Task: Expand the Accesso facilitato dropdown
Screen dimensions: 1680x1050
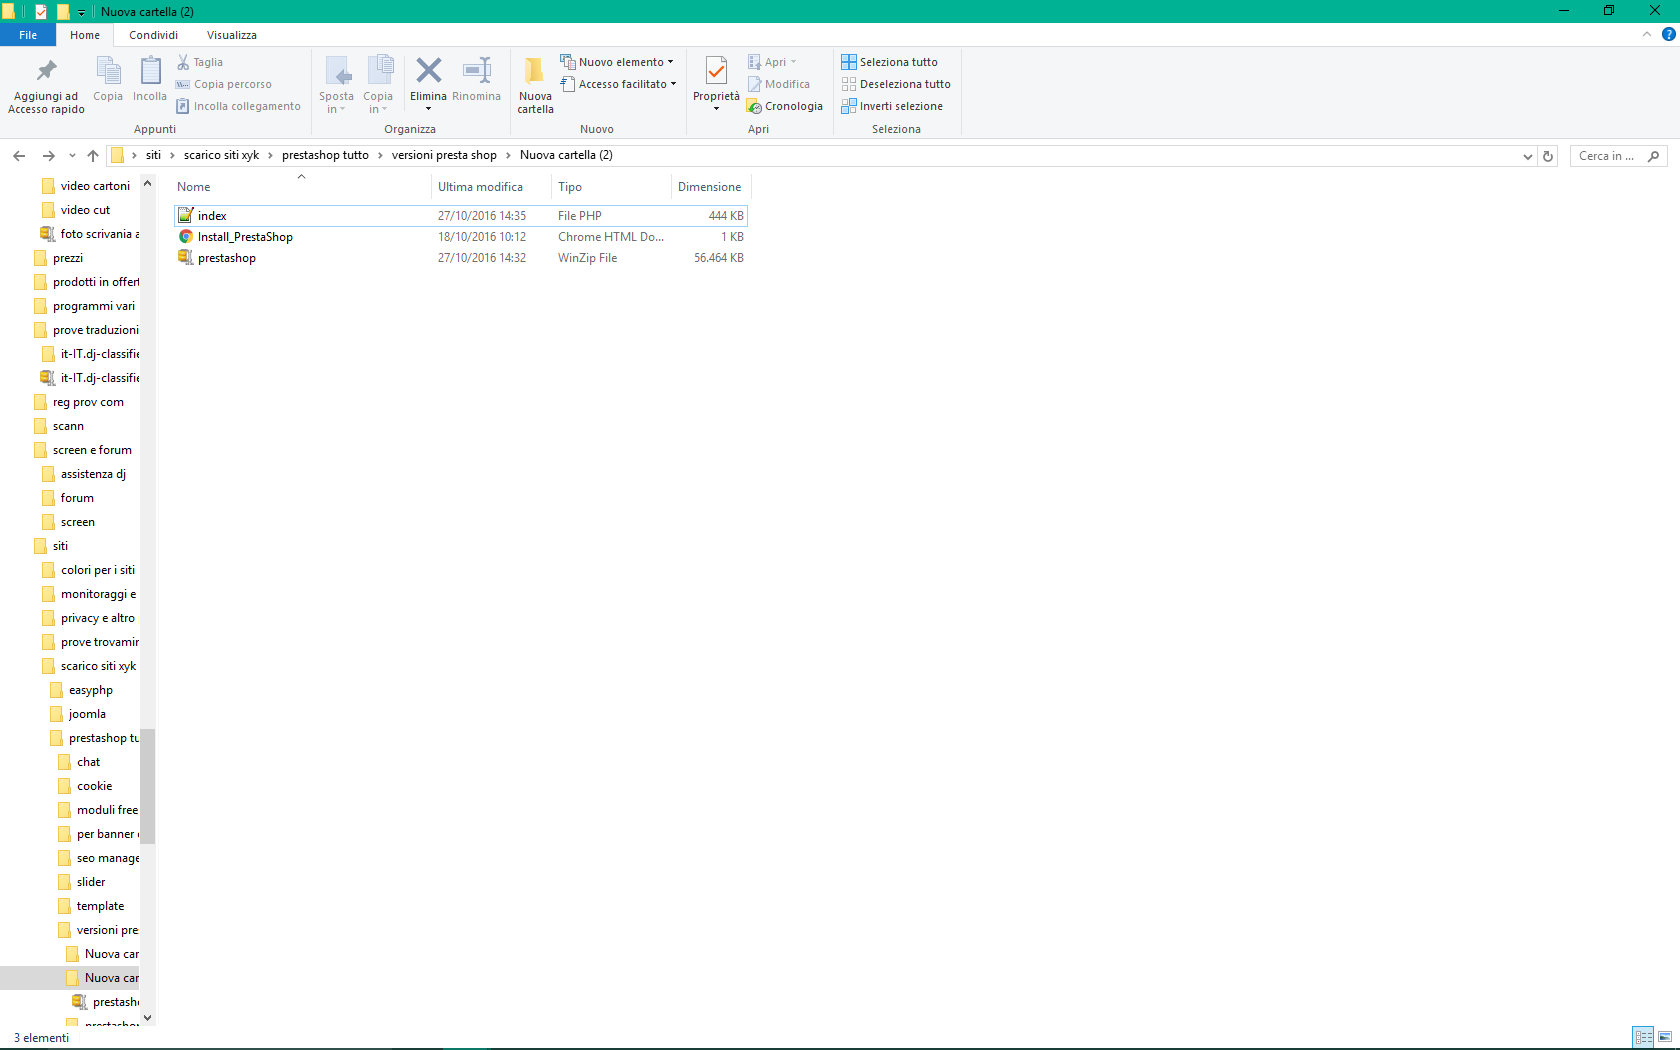Action: point(618,84)
